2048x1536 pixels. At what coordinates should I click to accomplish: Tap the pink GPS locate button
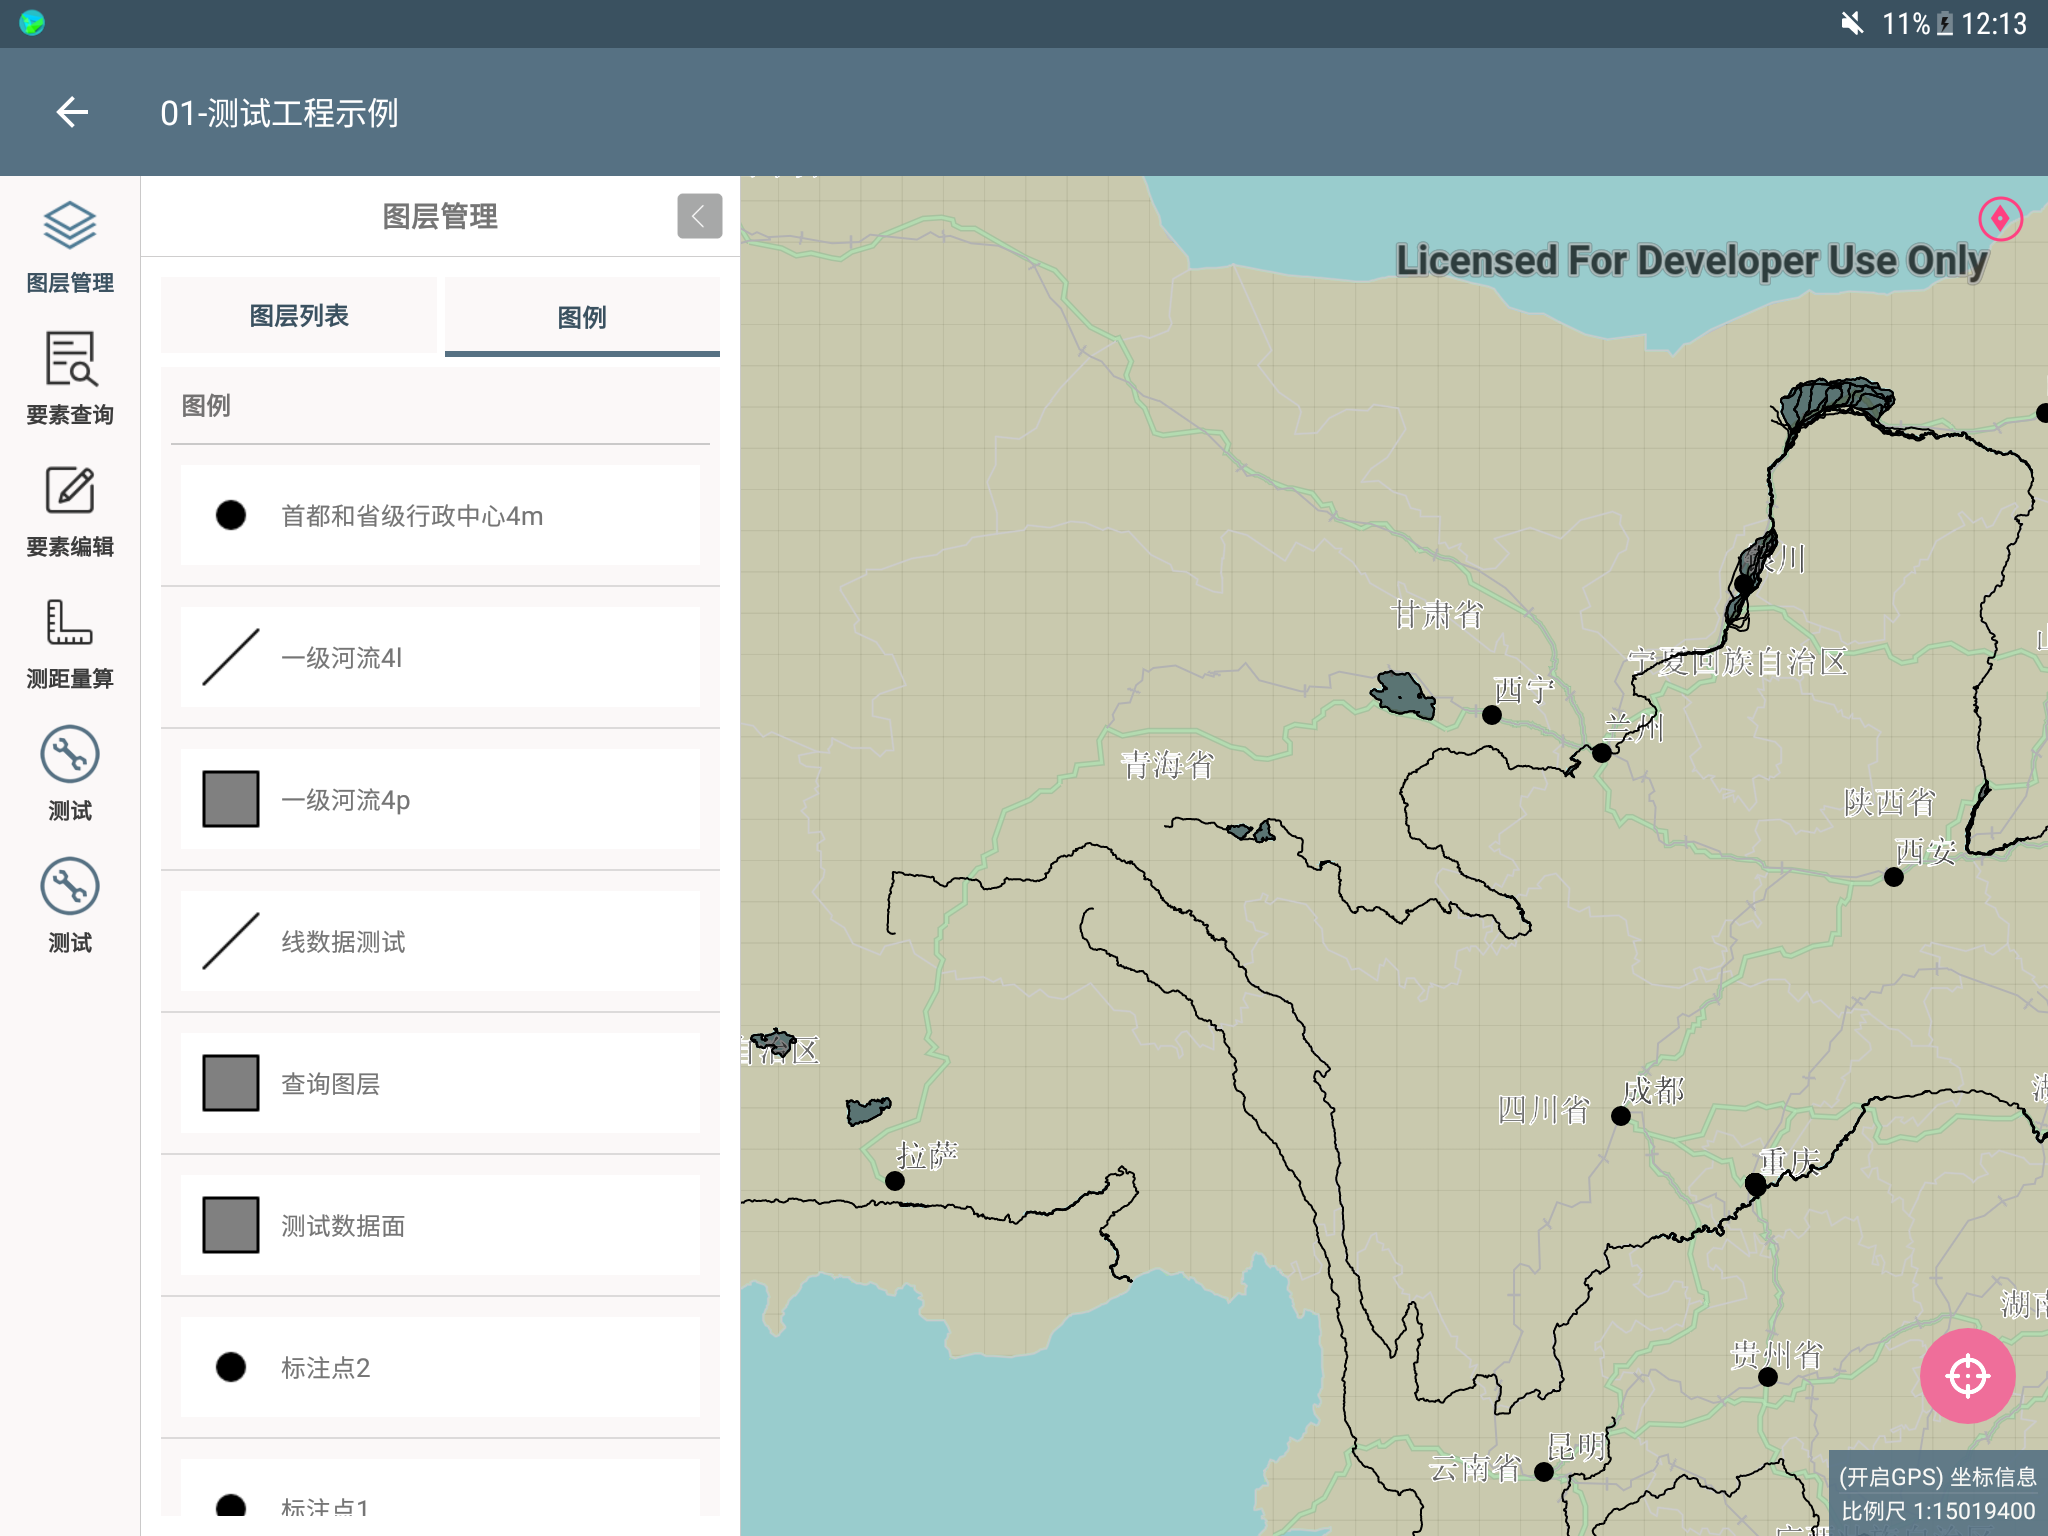coord(1966,1376)
